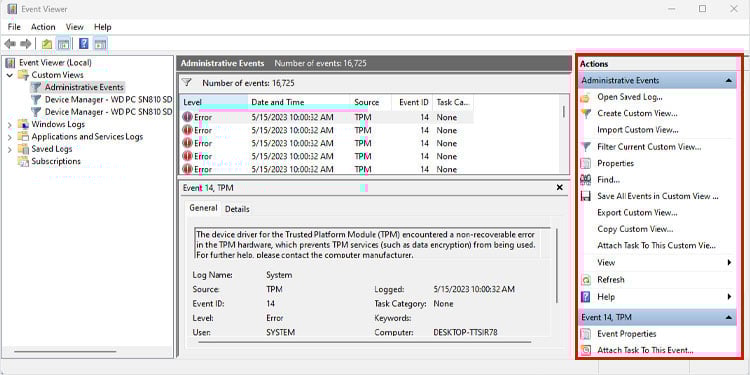The image size is (750, 375).
Task: Open the View submenu arrow in Actions
Action: (x=729, y=263)
